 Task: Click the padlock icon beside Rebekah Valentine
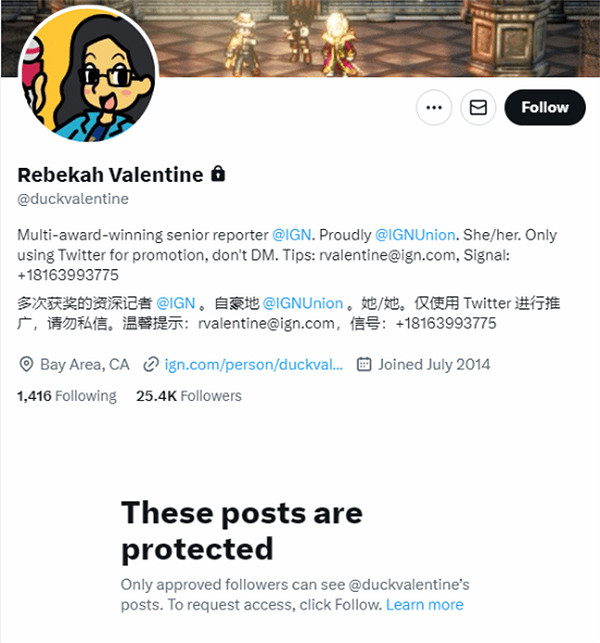(x=218, y=173)
